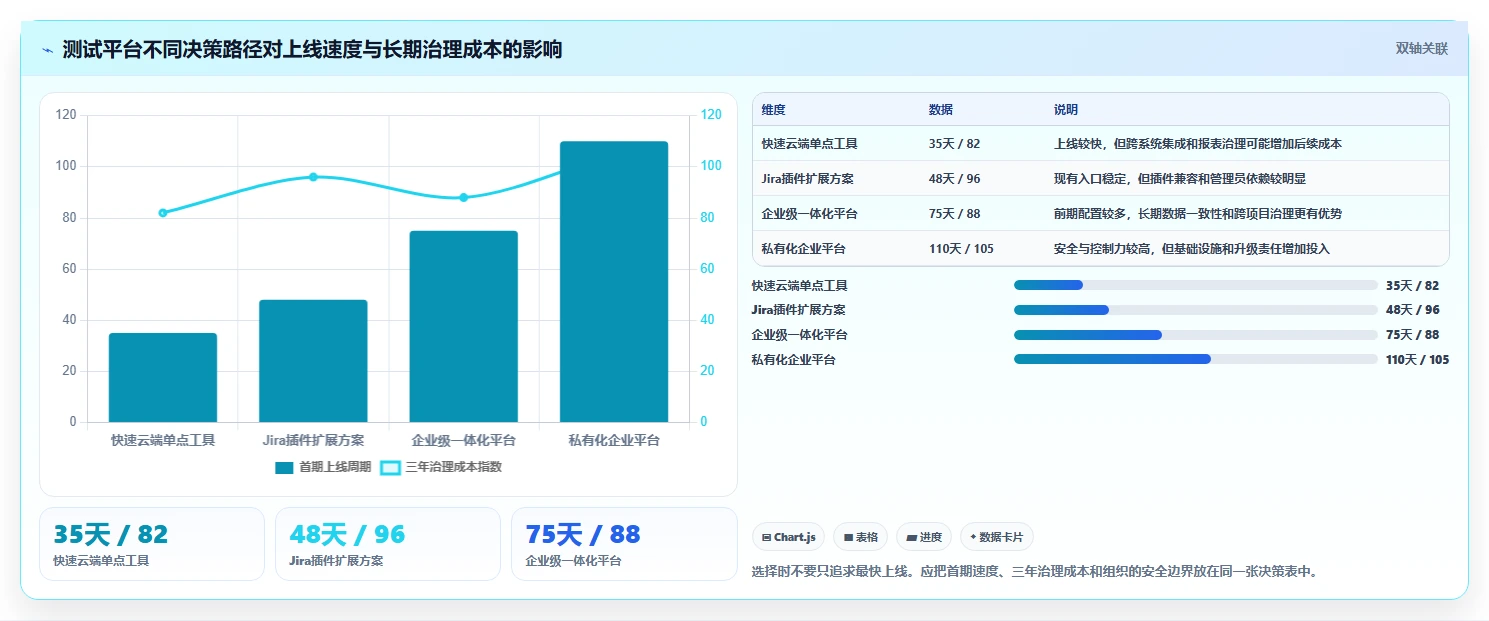Click the 首期上线周期 legend color box
Screen dimensions: 1489x621
[285, 467]
